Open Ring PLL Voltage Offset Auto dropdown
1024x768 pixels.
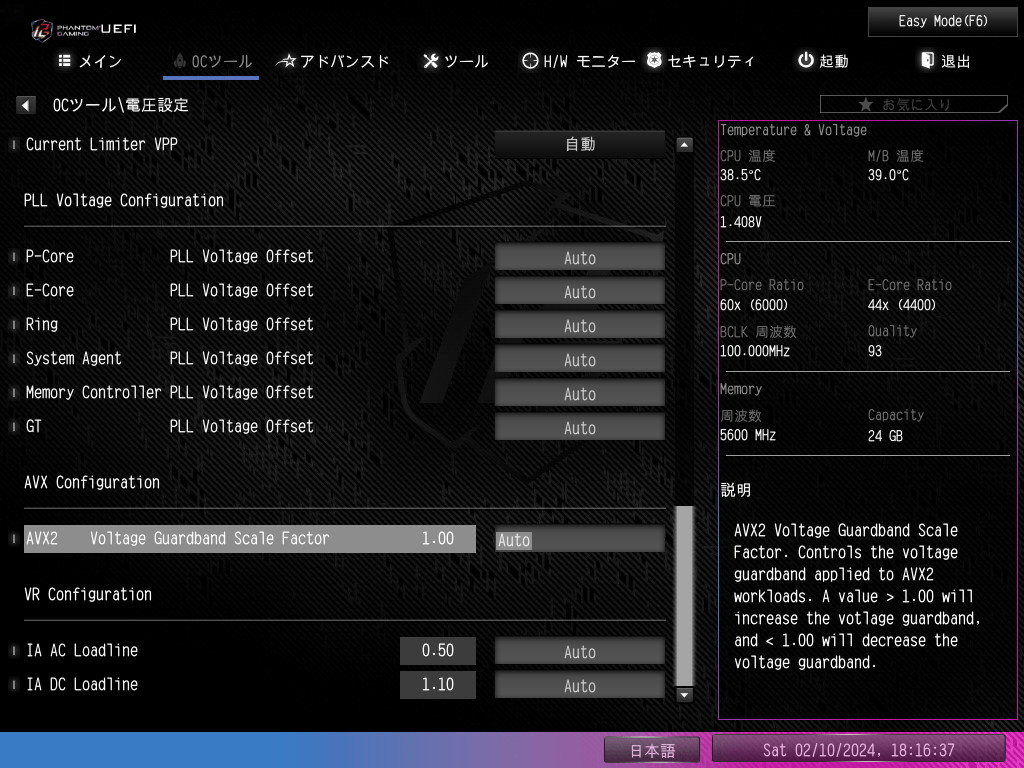[x=580, y=325]
